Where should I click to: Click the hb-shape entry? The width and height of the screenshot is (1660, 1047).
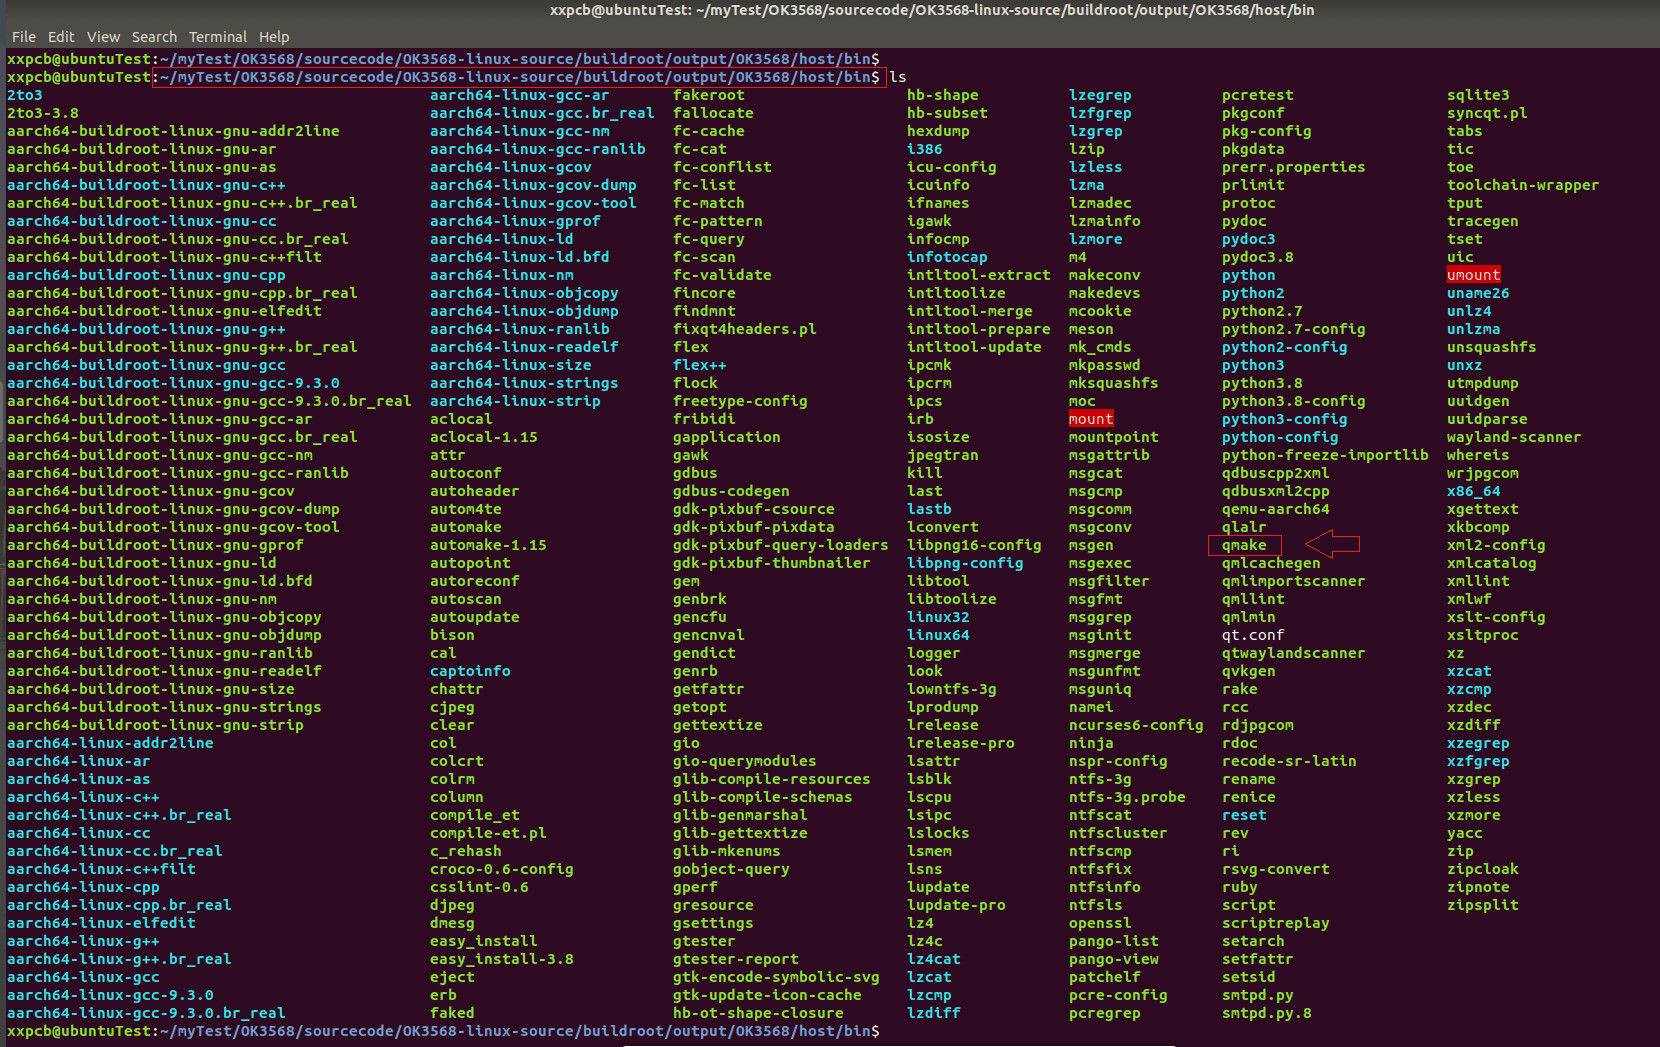(943, 95)
